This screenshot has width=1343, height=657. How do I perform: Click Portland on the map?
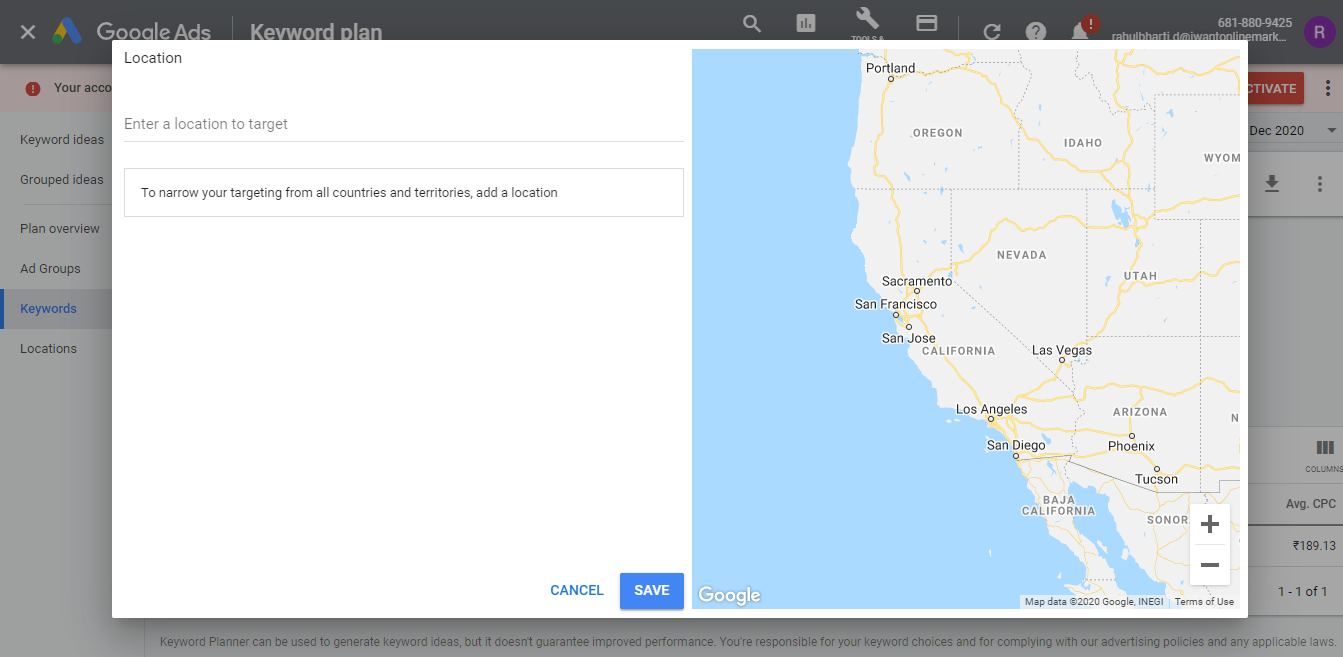coord(890,68)
